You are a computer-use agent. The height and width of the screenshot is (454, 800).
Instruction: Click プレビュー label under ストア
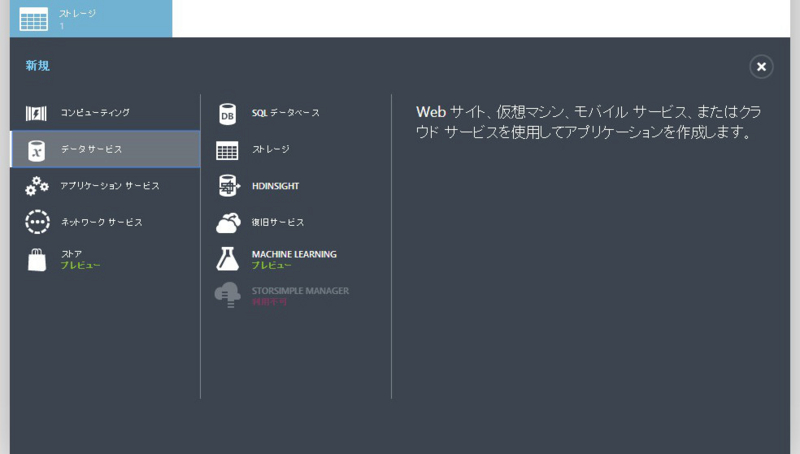click(80, 265)
